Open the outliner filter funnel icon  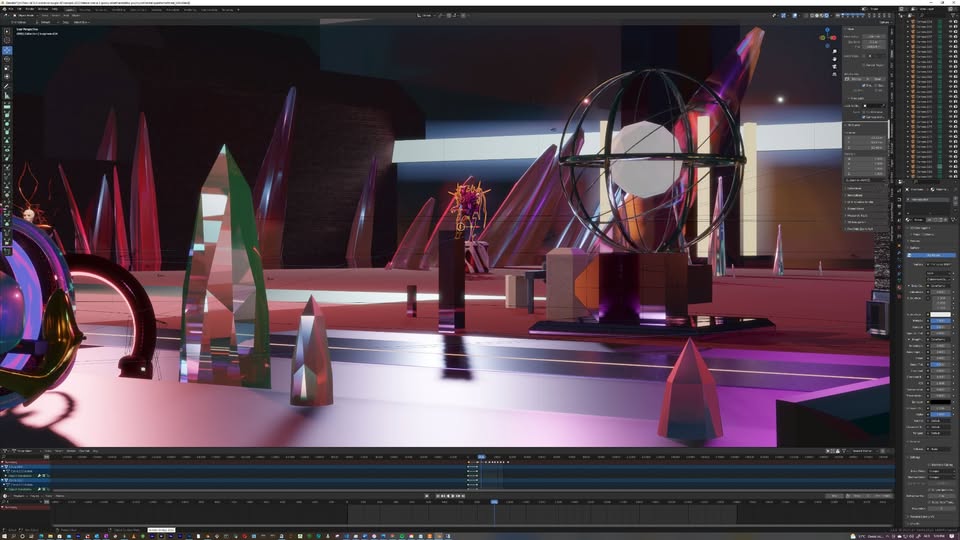pos(953,15)
